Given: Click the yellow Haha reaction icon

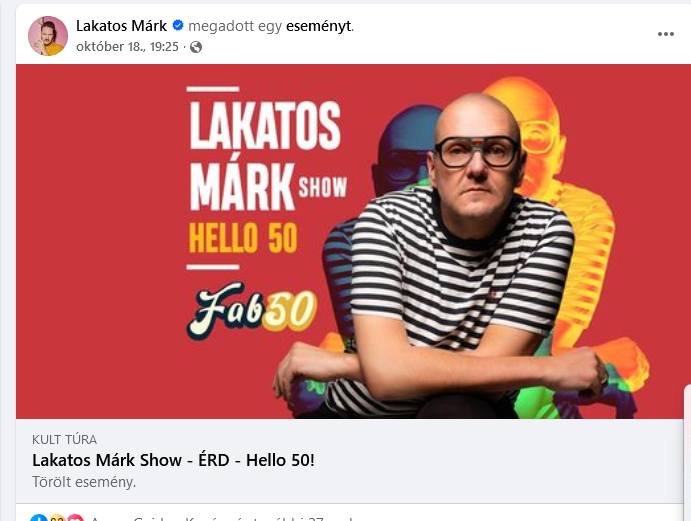Looking at the screenshot, I should coord(57,518).
